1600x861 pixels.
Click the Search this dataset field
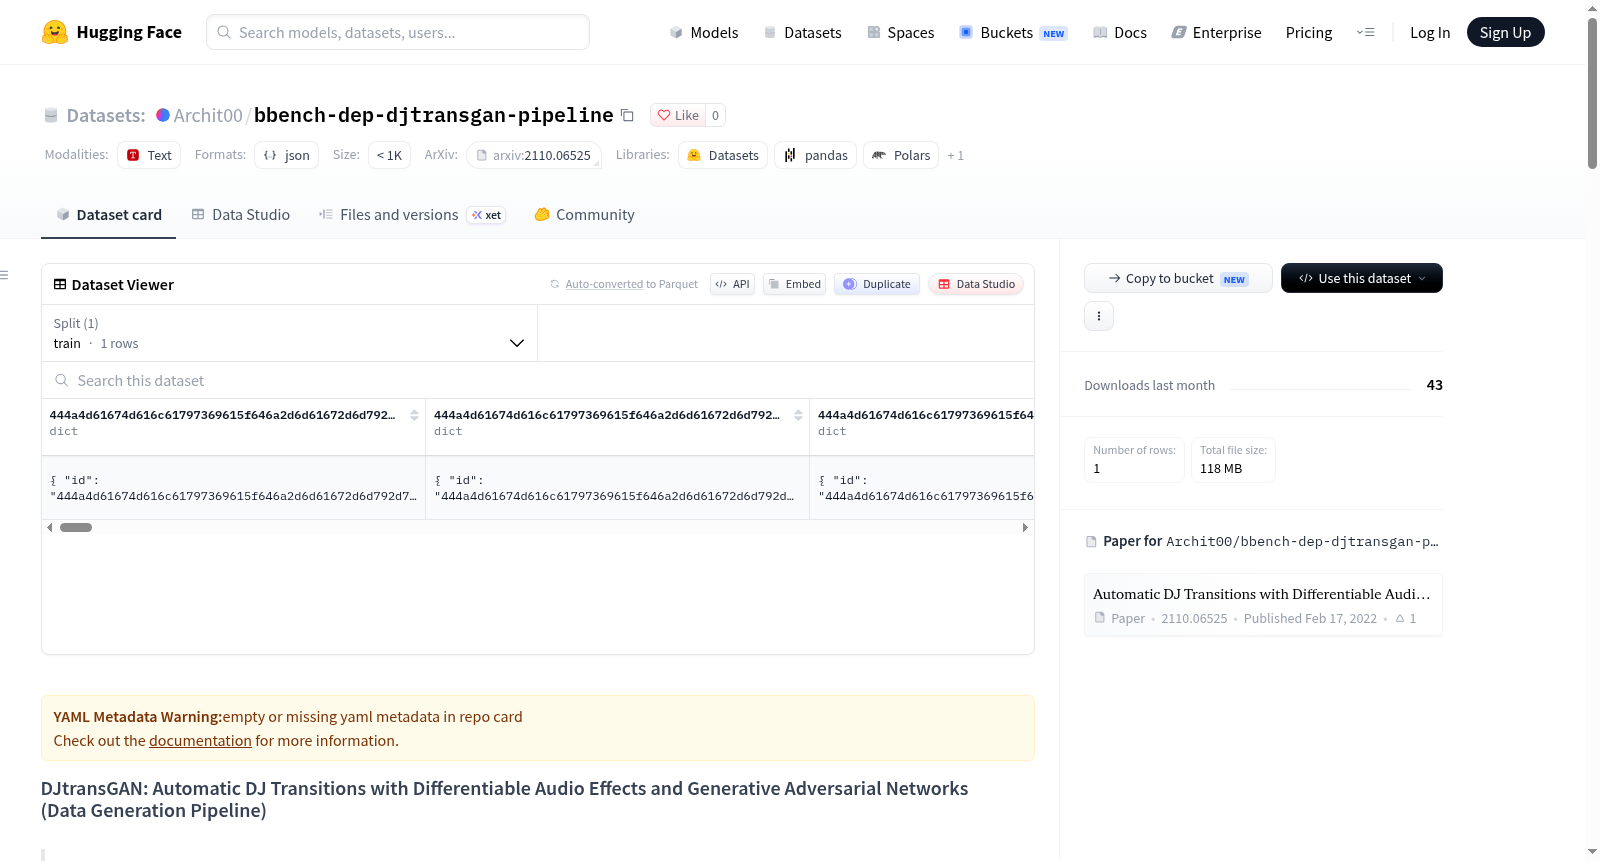point(538,381)
